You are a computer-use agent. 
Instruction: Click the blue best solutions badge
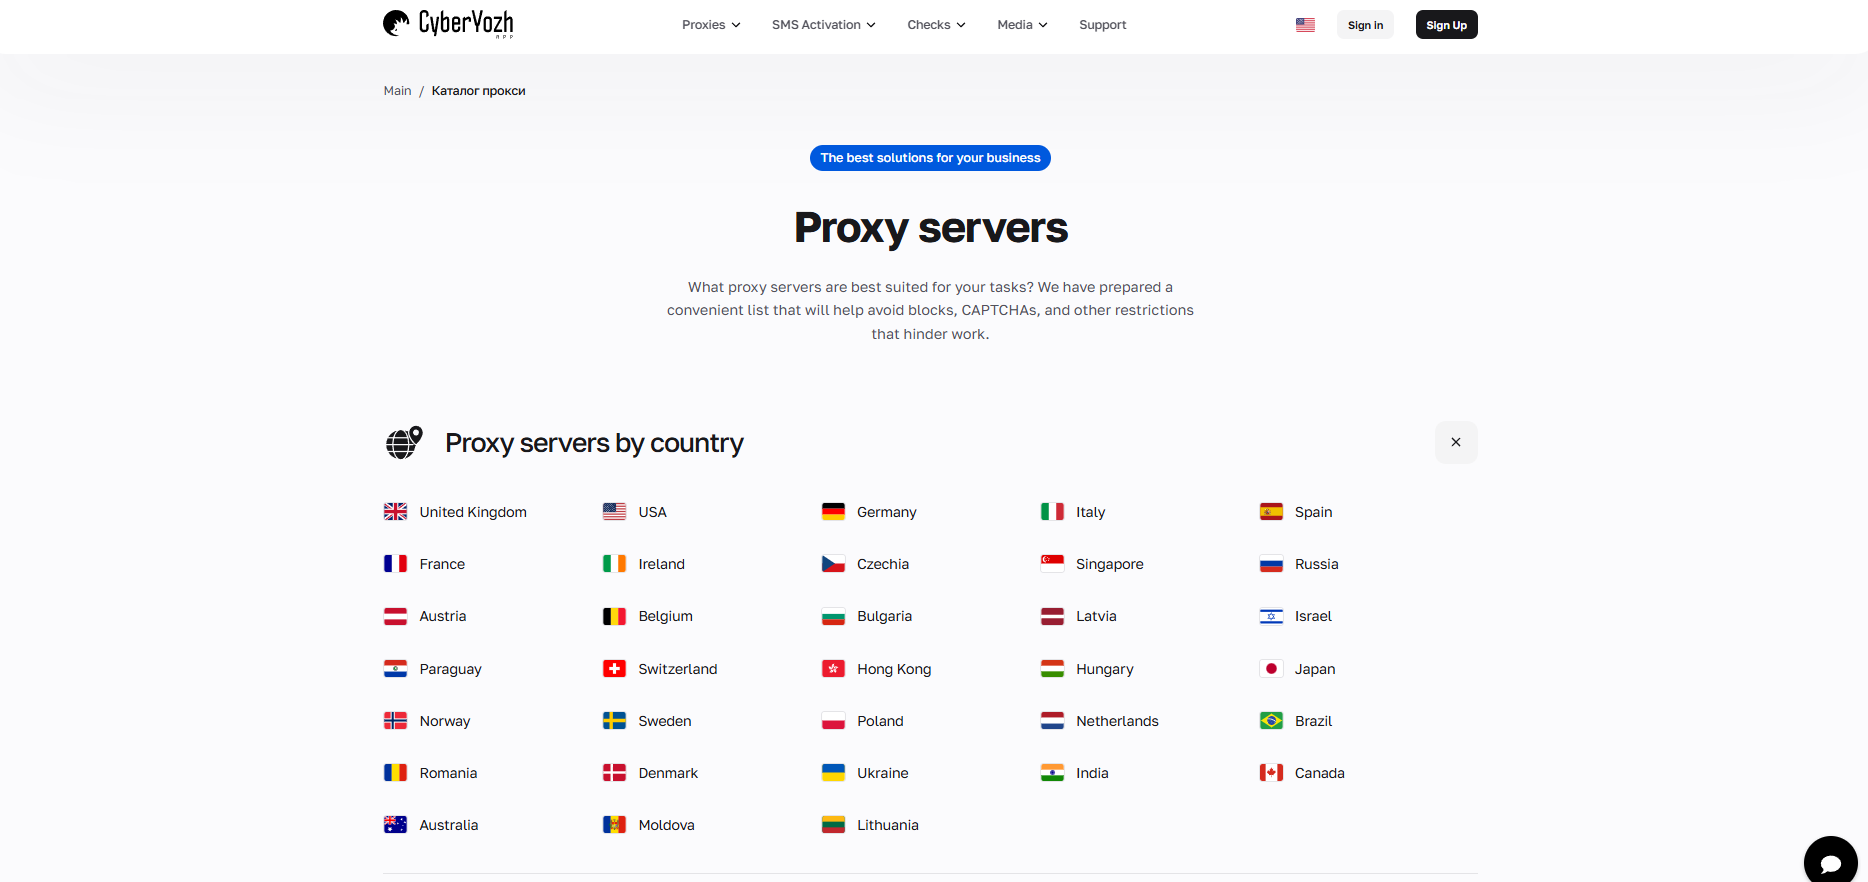(x=930, y=158)
